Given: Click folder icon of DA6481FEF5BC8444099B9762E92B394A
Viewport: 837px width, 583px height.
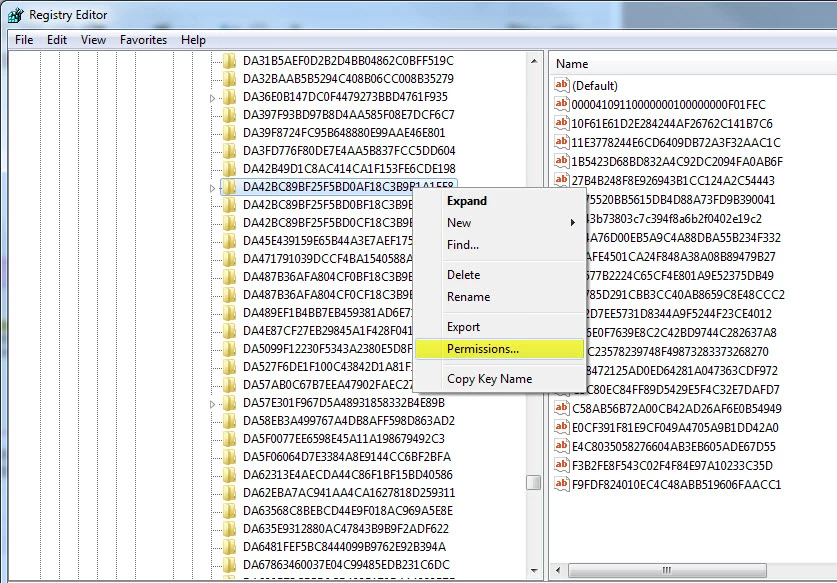Looking at the screenshot, I should tap(230, 546).
